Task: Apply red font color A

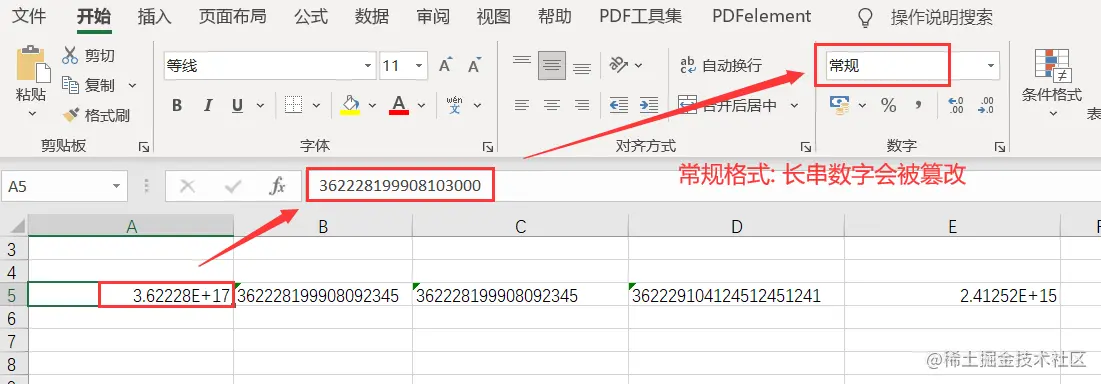Action: (x=400, y=105)
